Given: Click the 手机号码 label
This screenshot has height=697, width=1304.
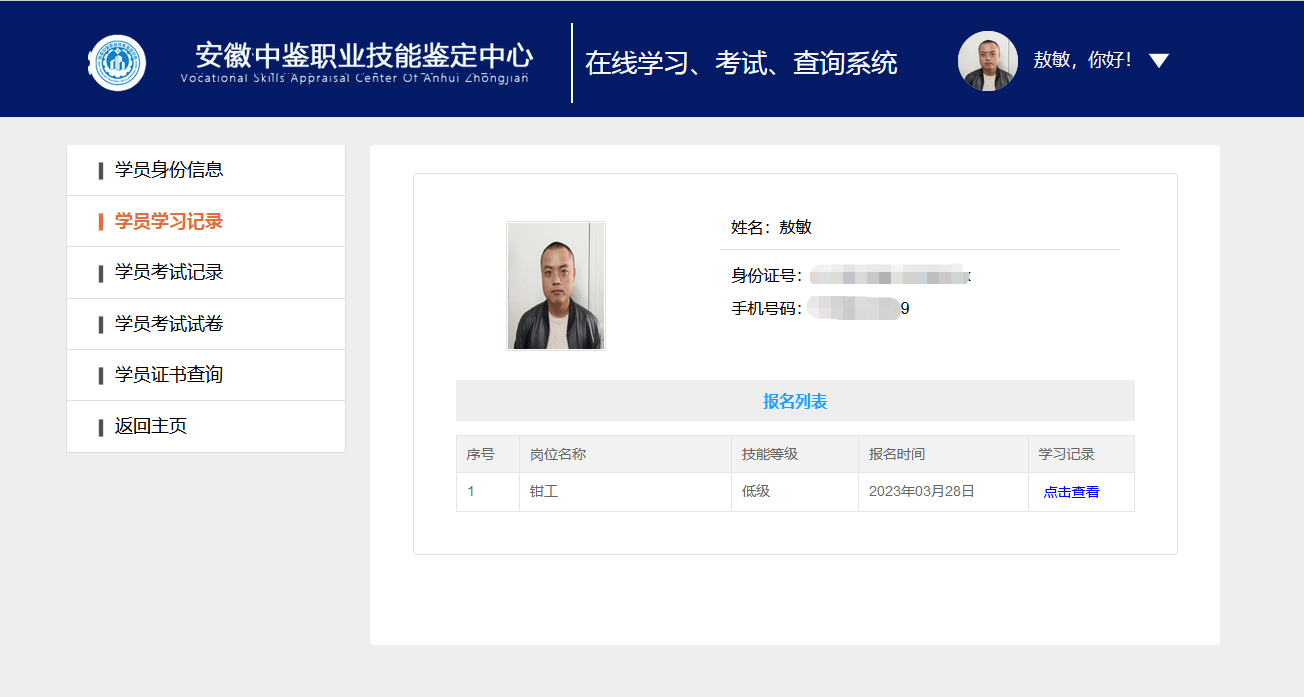Looking at the screenshot, I should (x=767, y=309).
